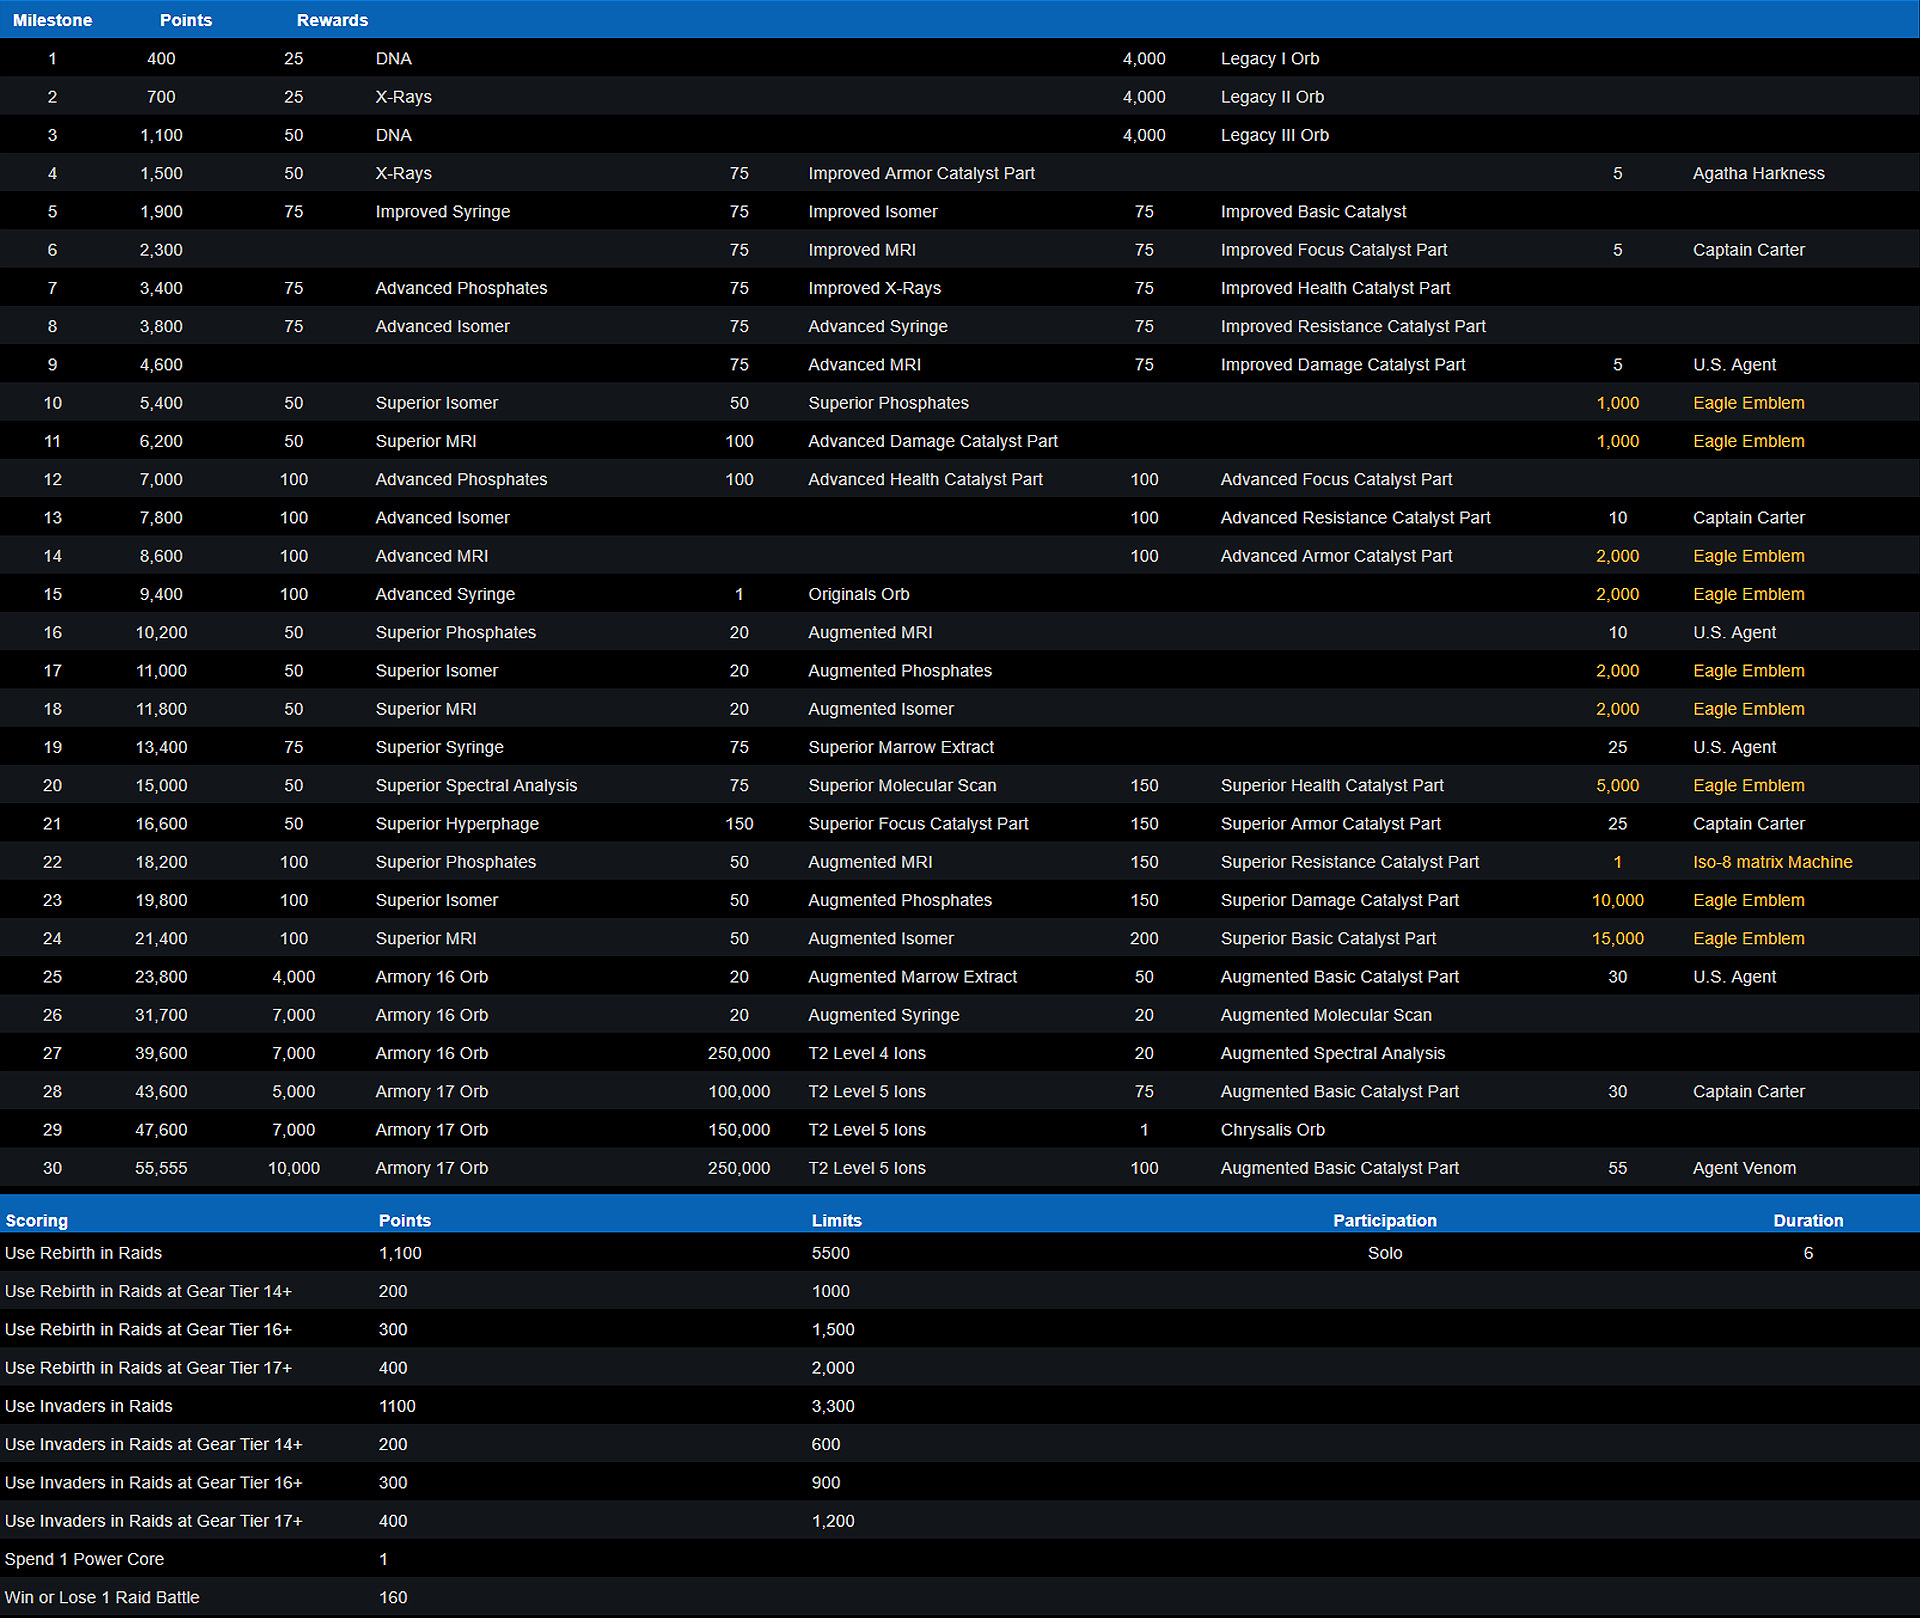Click the 55,555 points value
Screen dimensions: 1920x1618
click(161, 1168)
